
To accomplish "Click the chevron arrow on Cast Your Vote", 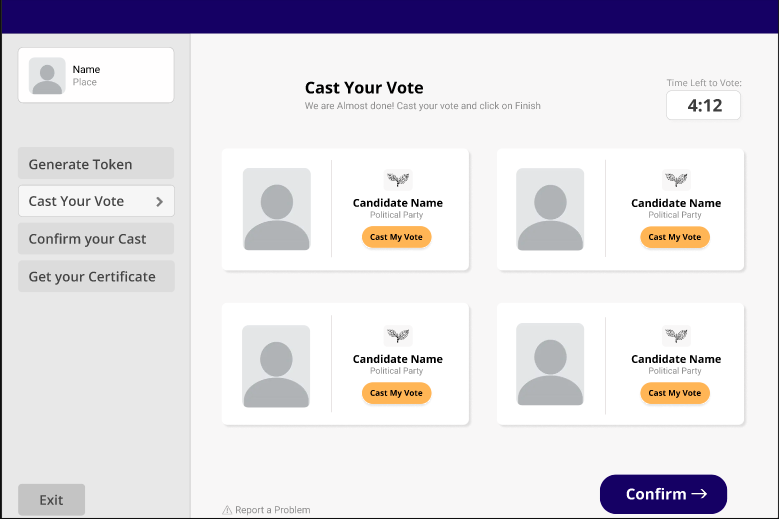I will pyautogui.click(x=159, y=201).
